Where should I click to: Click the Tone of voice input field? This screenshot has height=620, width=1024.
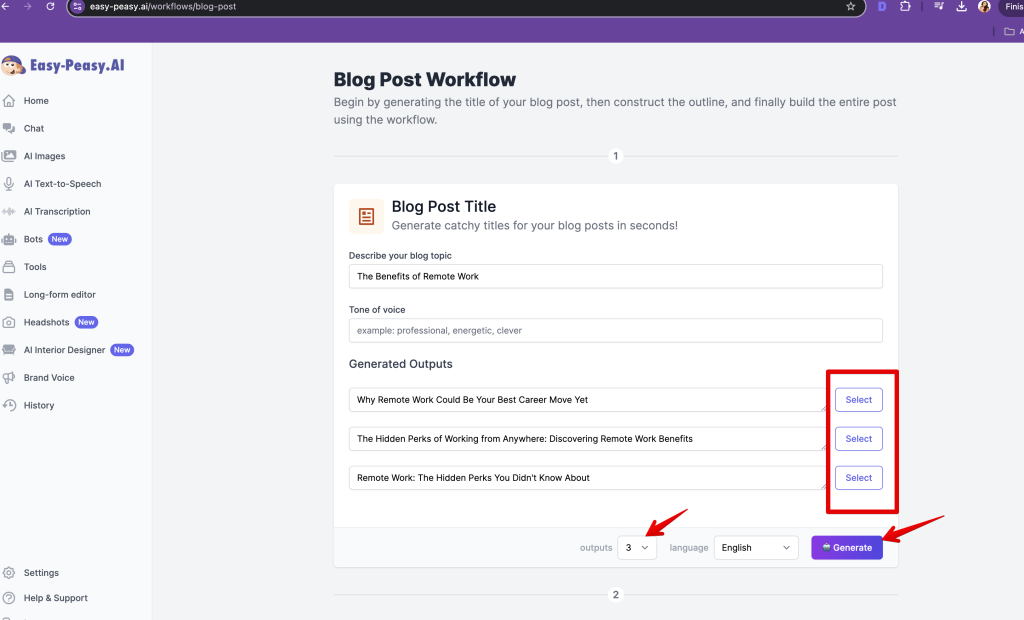coord(615,330)
